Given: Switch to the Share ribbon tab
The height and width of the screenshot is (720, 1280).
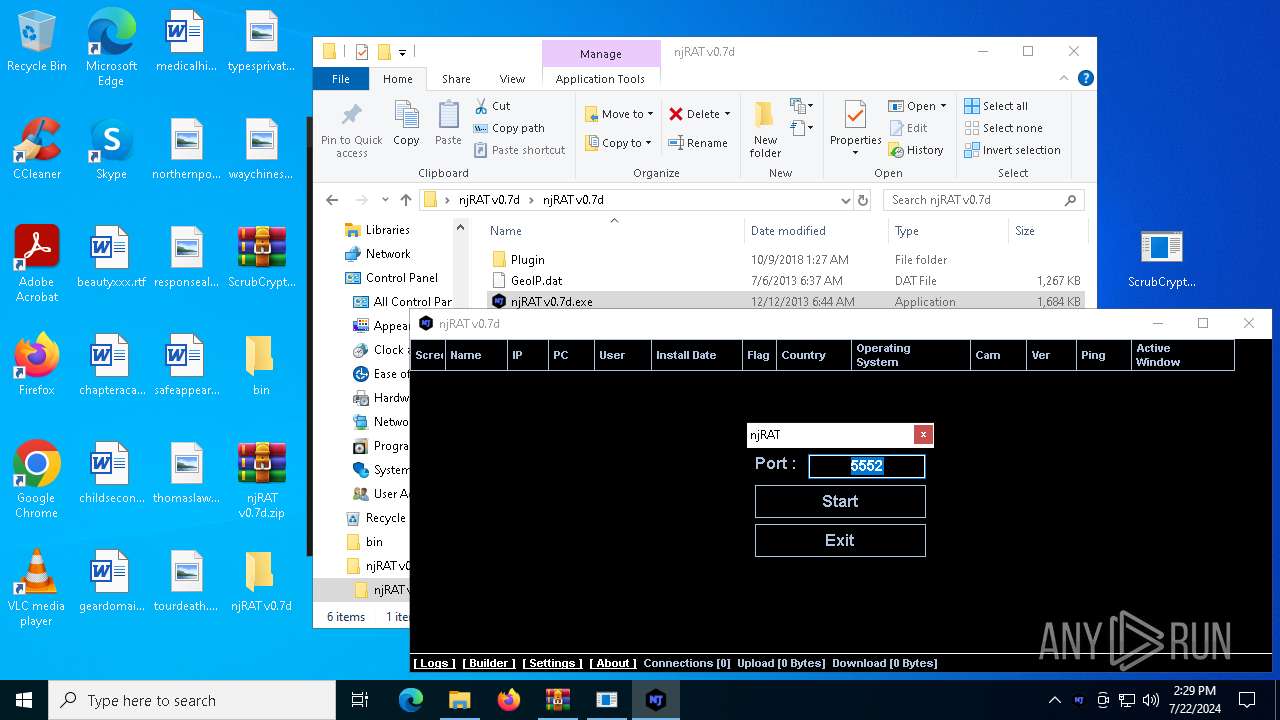Looking at the screenshot, I should point(456,79).
